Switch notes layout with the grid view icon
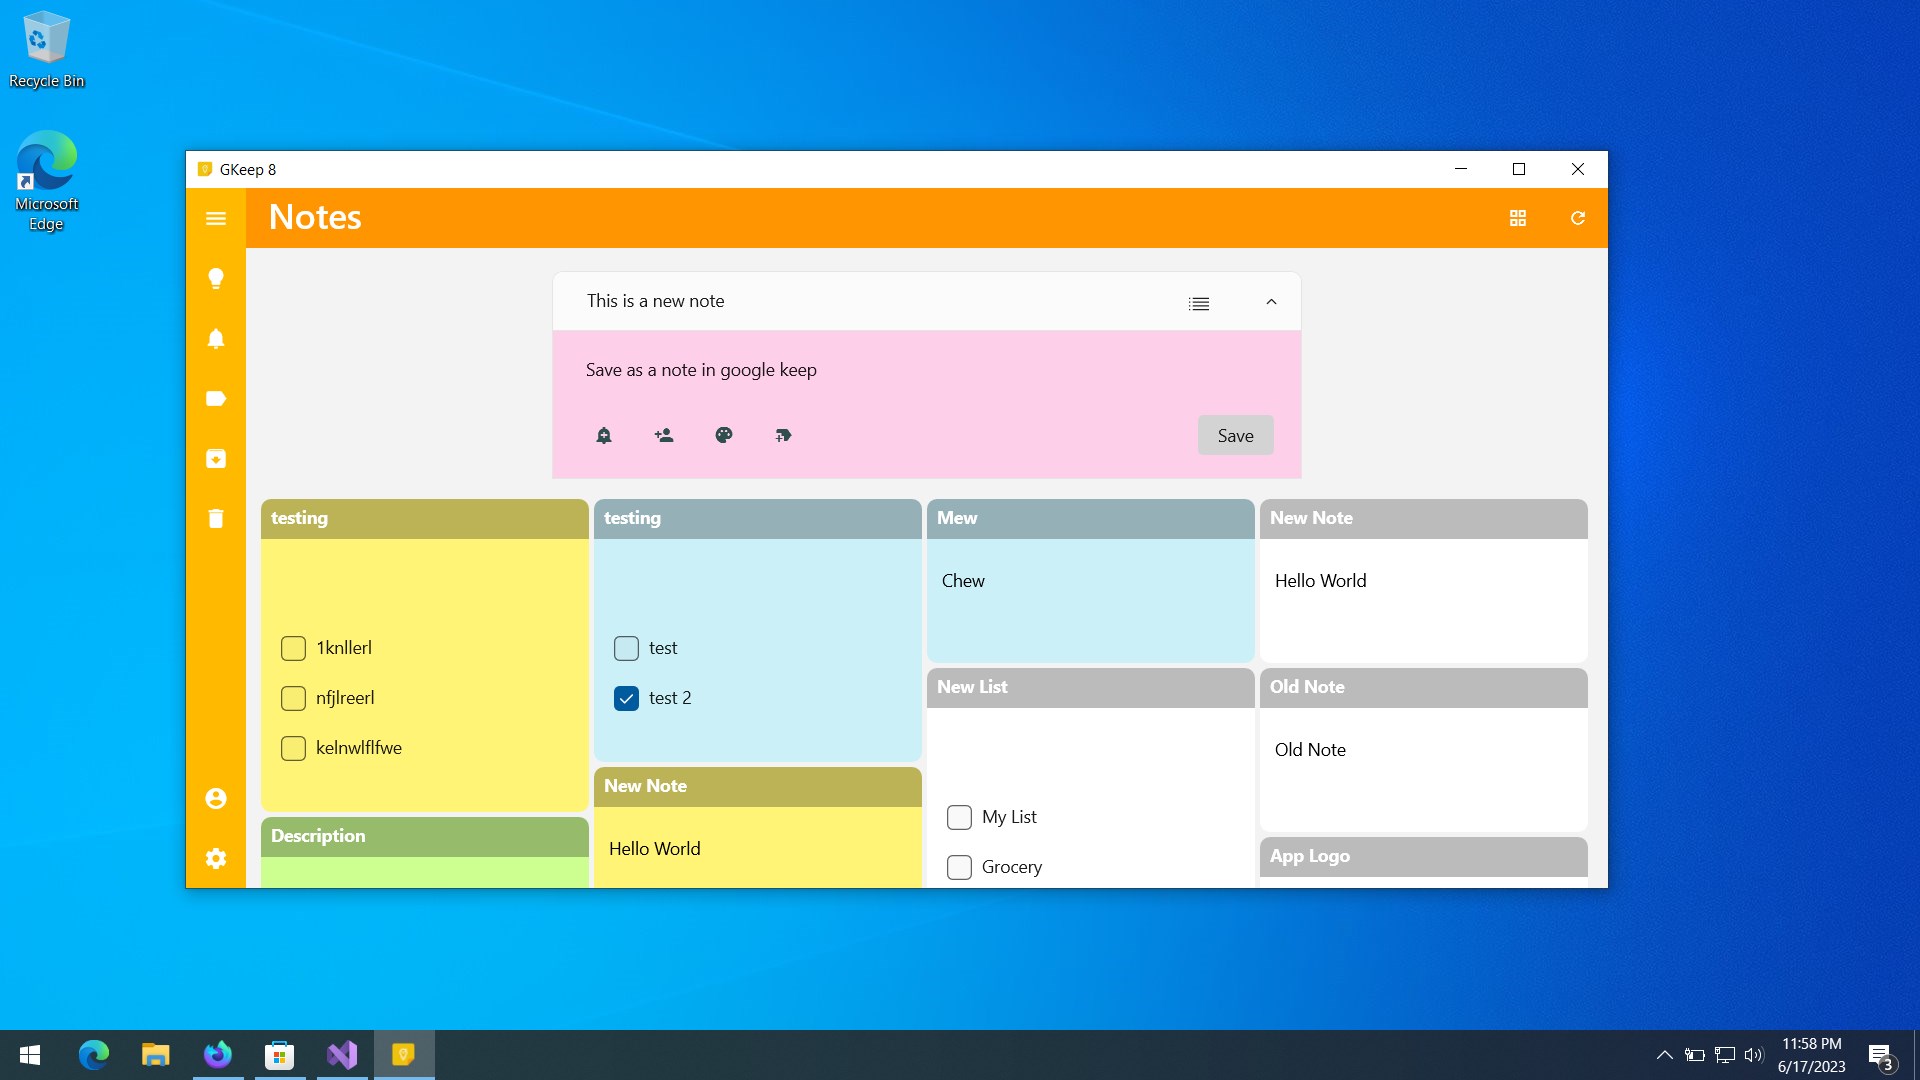The width and height of the screenshot is (1920, 1080). pos(1517,218)
